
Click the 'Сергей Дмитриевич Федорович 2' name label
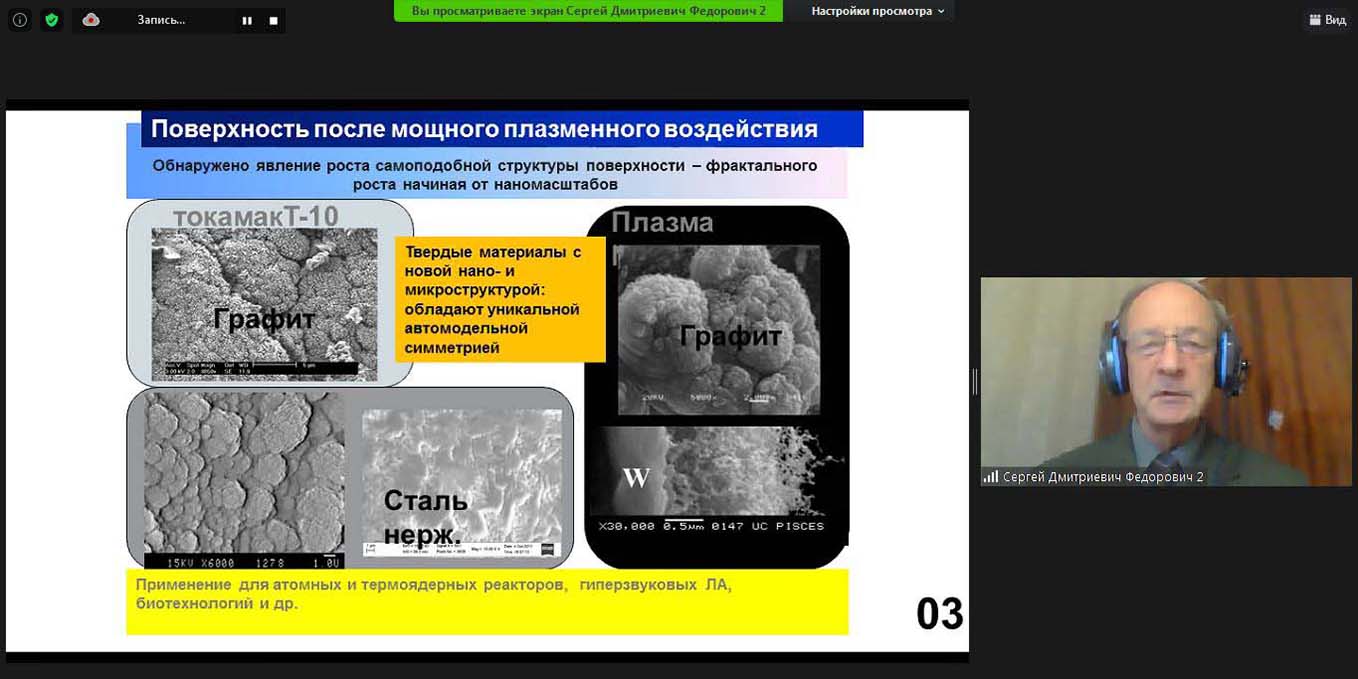[1103, 478]
